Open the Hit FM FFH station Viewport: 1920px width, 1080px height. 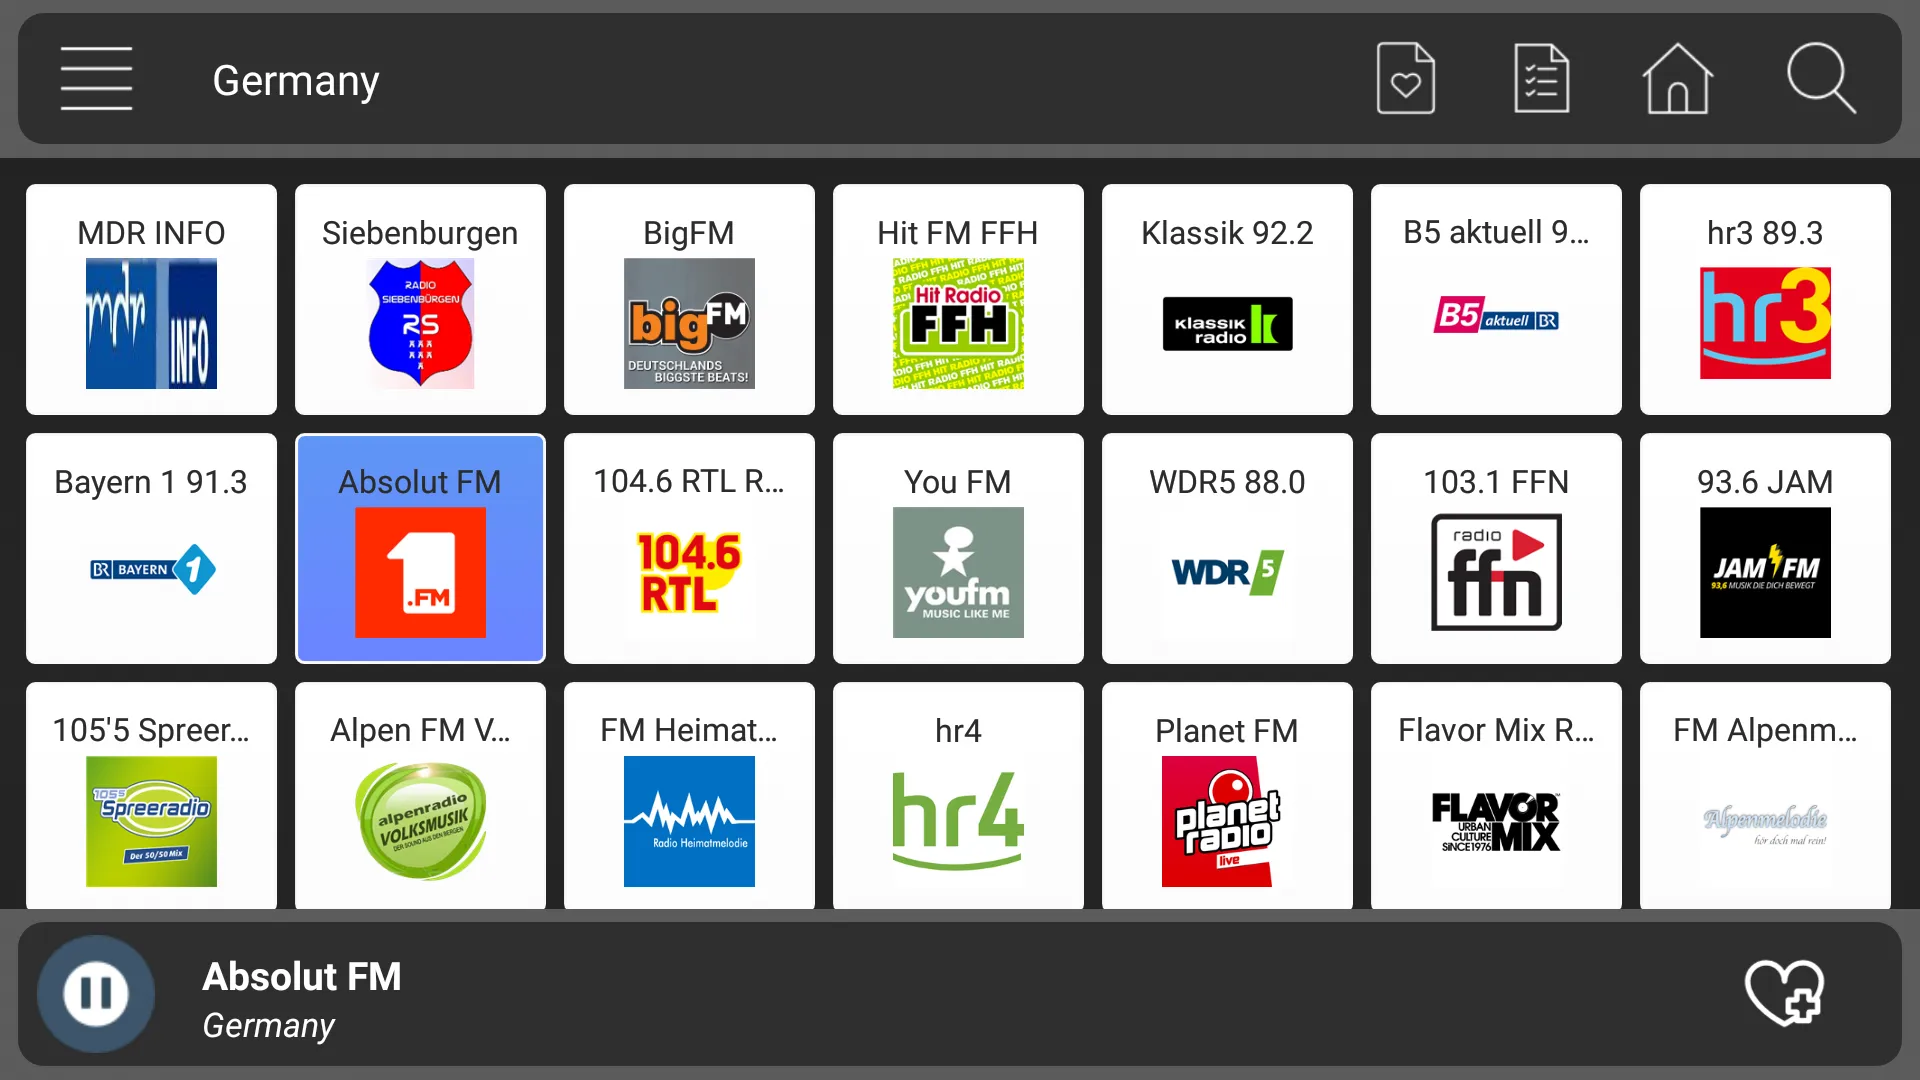tap(959, 299)
